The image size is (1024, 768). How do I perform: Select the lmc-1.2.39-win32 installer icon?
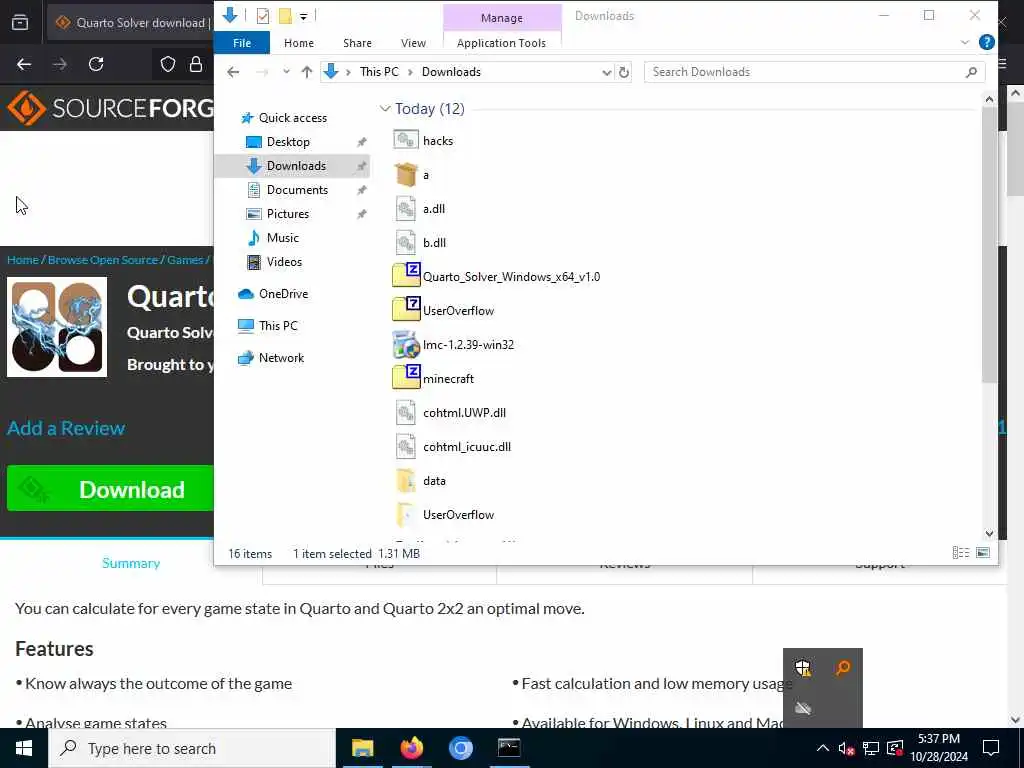[406, 344]
